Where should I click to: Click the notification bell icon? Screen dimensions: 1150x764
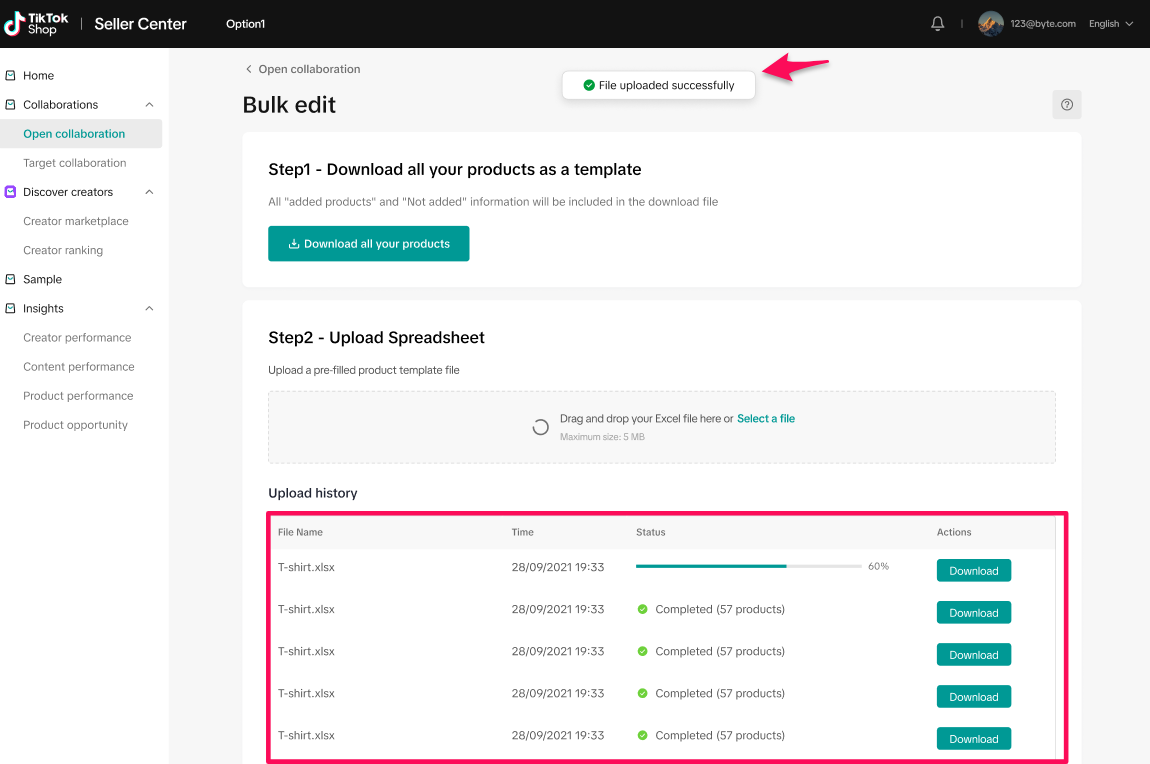click(x=937, y=24)
